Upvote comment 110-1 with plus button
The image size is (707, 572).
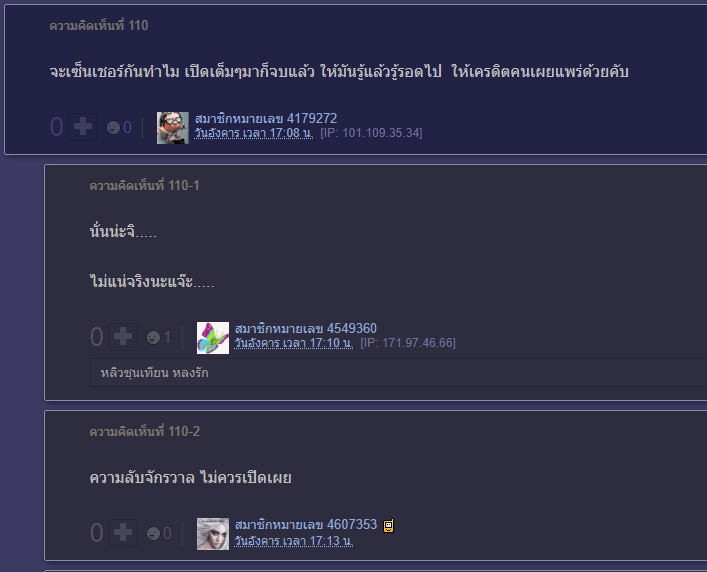tap(123, 337)
